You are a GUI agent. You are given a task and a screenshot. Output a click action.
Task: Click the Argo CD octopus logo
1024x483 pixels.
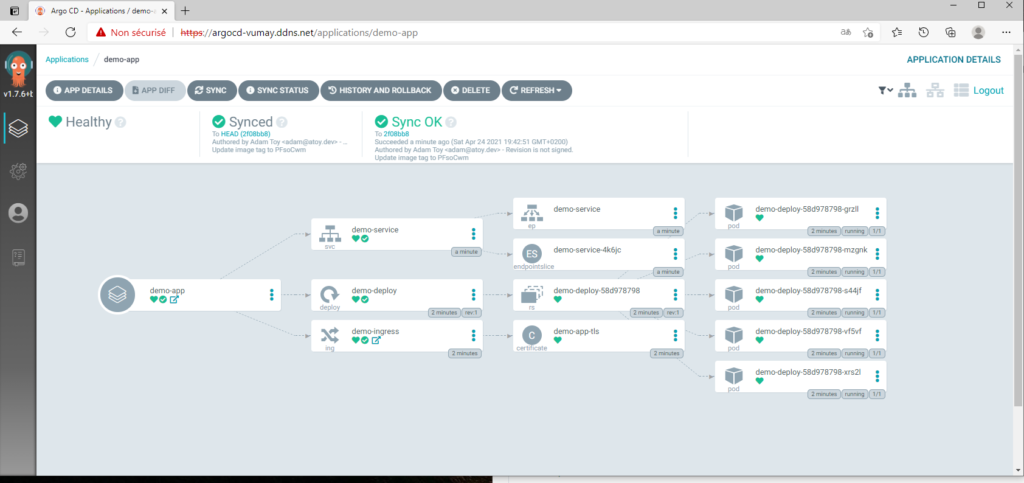point(17,68)
